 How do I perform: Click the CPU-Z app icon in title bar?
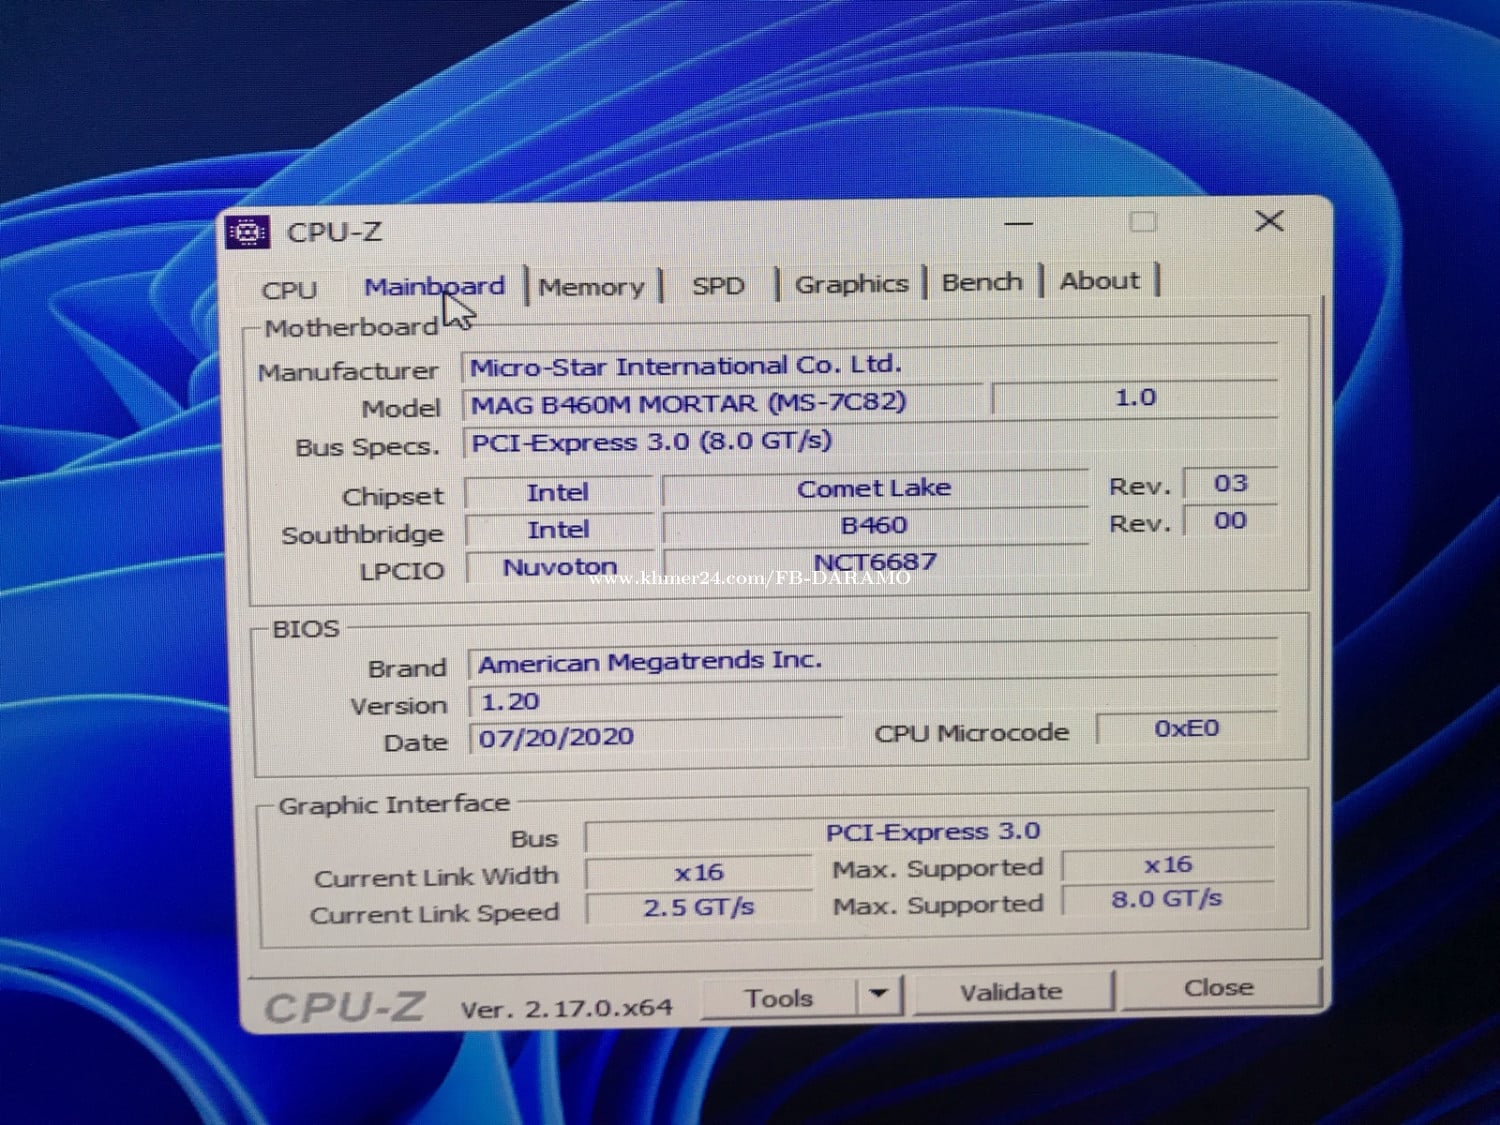(x=247, y=232)
